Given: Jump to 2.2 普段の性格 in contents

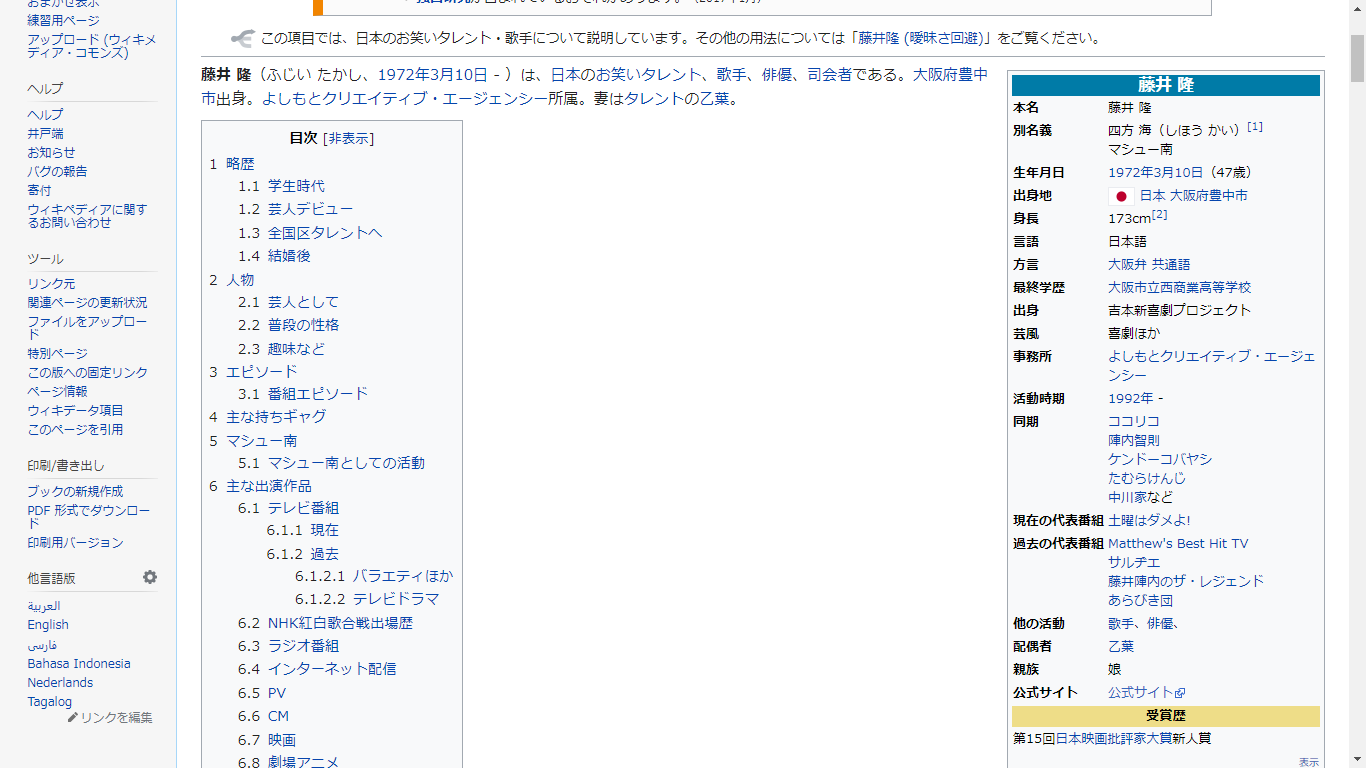Looking at the screenshot, I should (x=288, y=325).
